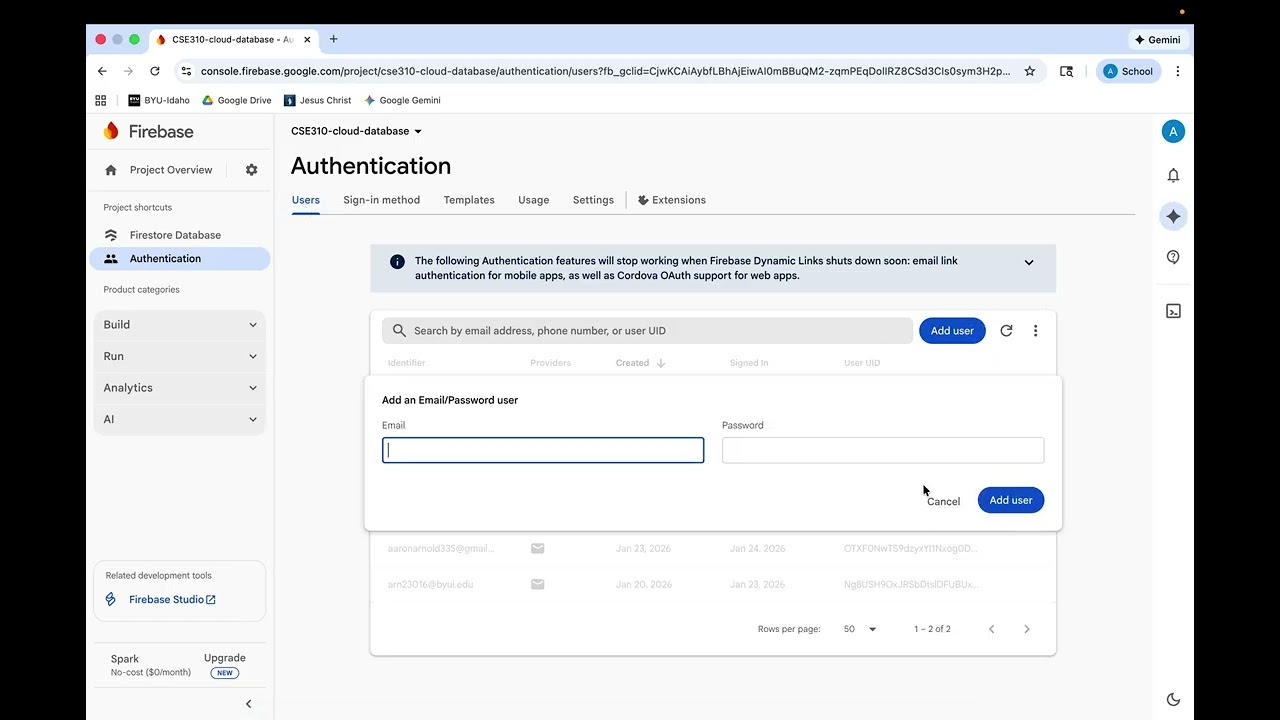1280x720 pixels.
Task: Click browser back arrow
Action: [102, 71]
